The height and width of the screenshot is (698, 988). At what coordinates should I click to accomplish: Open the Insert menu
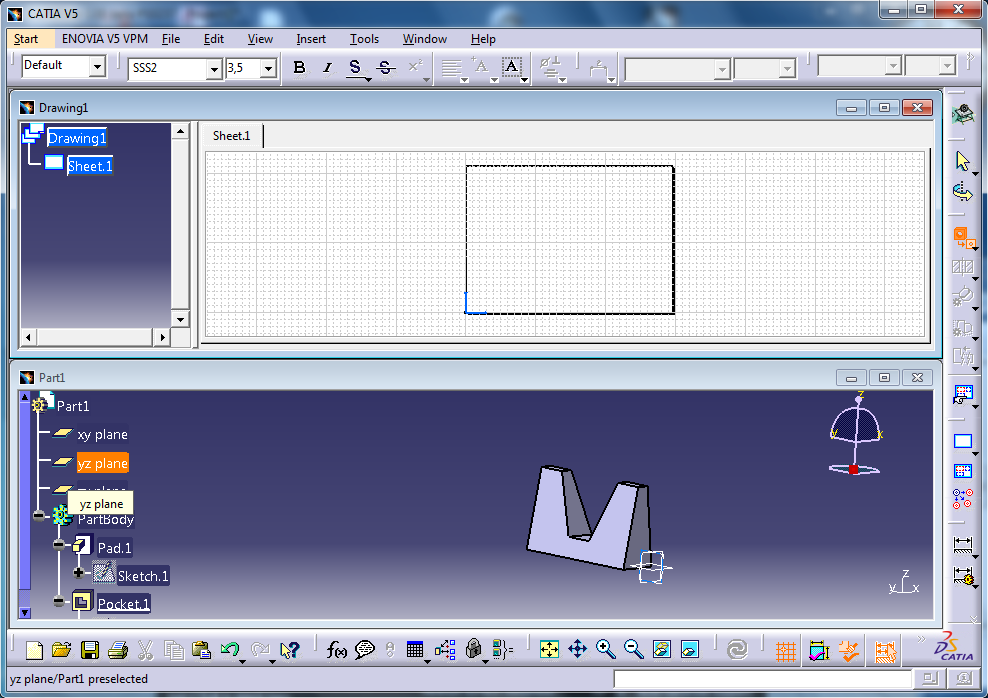[x=311, y=39]
